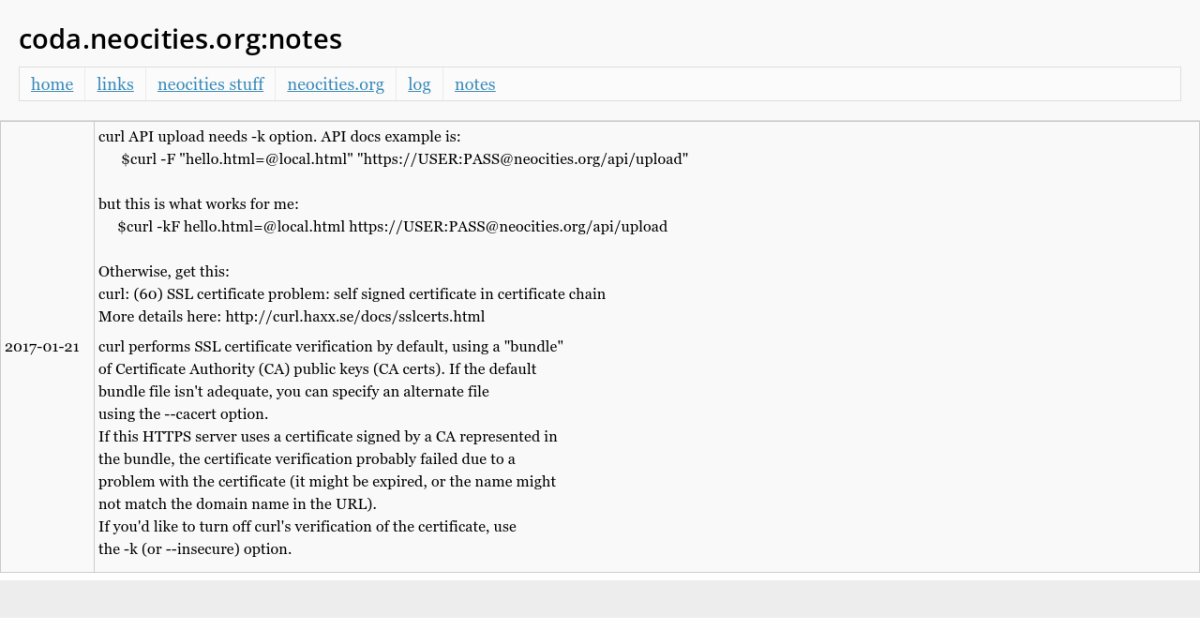
Task: Go to neocities.org
Action: (335, 84)
